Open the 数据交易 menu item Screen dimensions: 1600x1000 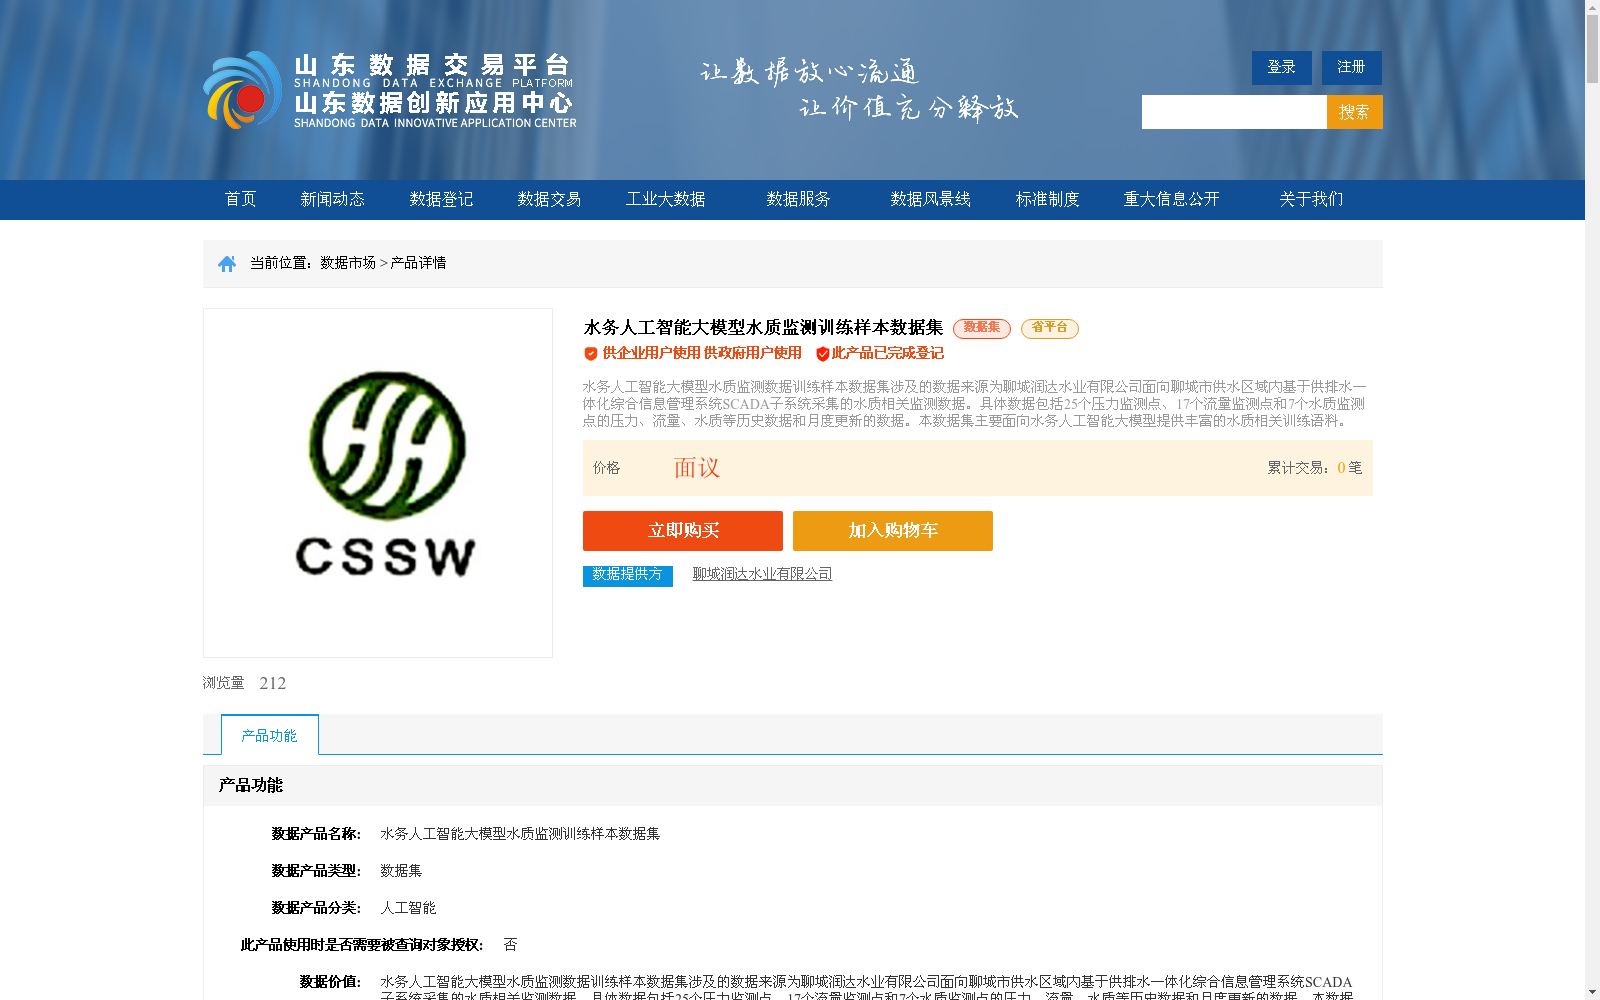[549, 199]
